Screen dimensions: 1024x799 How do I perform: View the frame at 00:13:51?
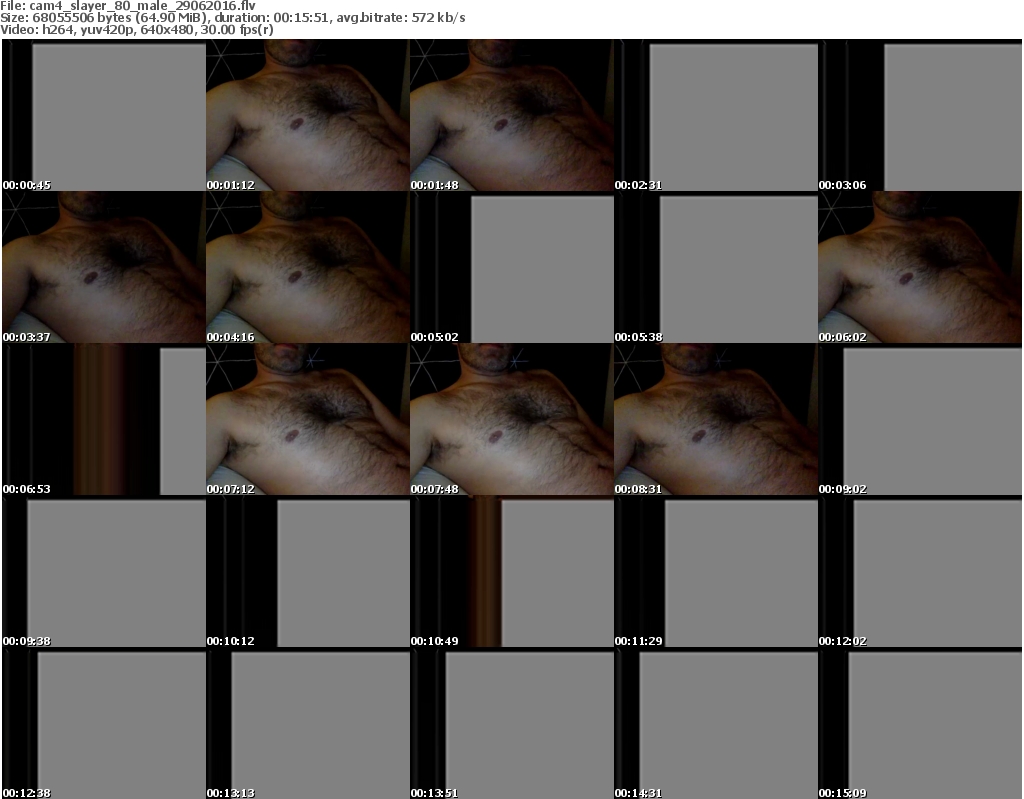point(511,723)
